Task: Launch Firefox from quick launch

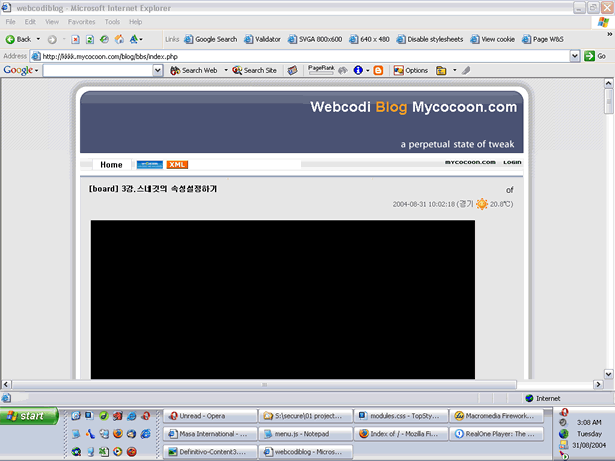Action: 118,434
